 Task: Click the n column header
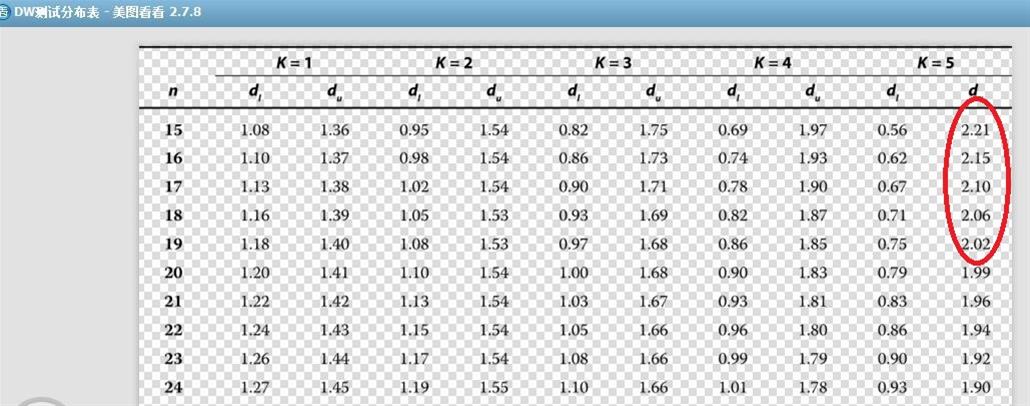tap(173, 92)
